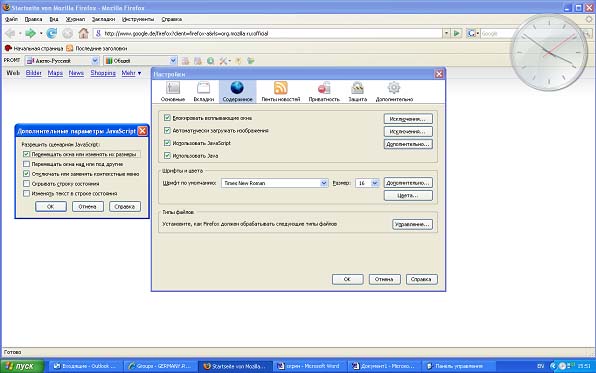Click the second PROMT toolbar document icon
Viewport: 596px width, 373px height.
pos(198,61)
